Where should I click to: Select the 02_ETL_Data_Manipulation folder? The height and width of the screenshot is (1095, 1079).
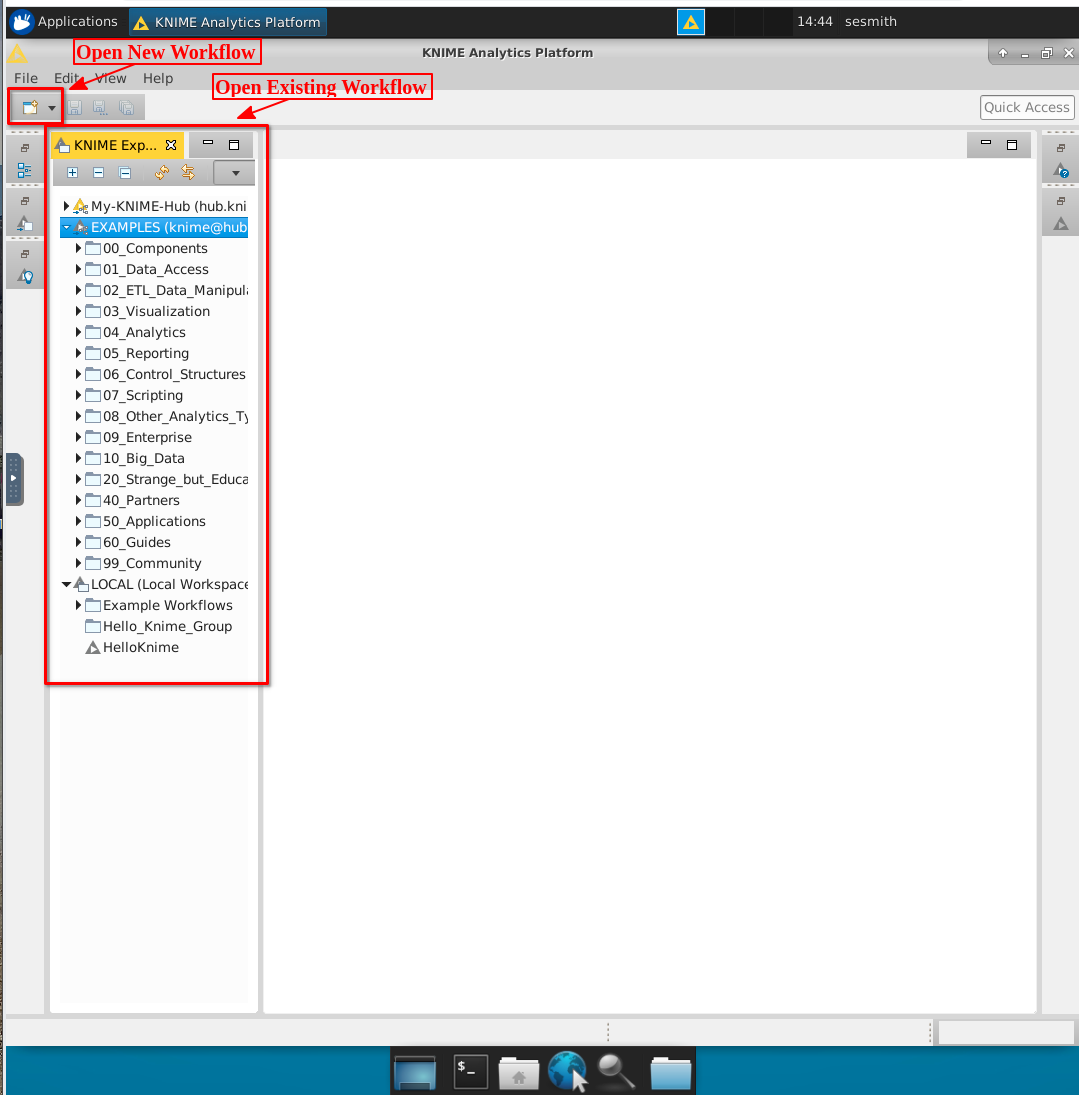tap(167, 291)
